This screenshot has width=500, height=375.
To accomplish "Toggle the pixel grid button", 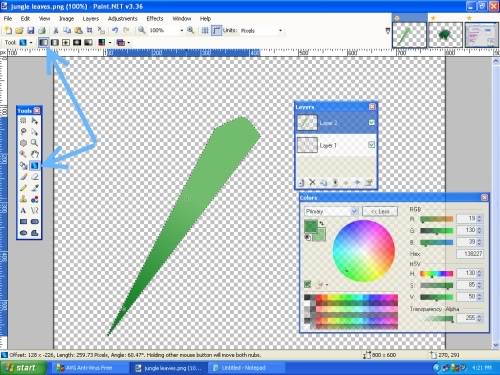I will coord(205,30).
